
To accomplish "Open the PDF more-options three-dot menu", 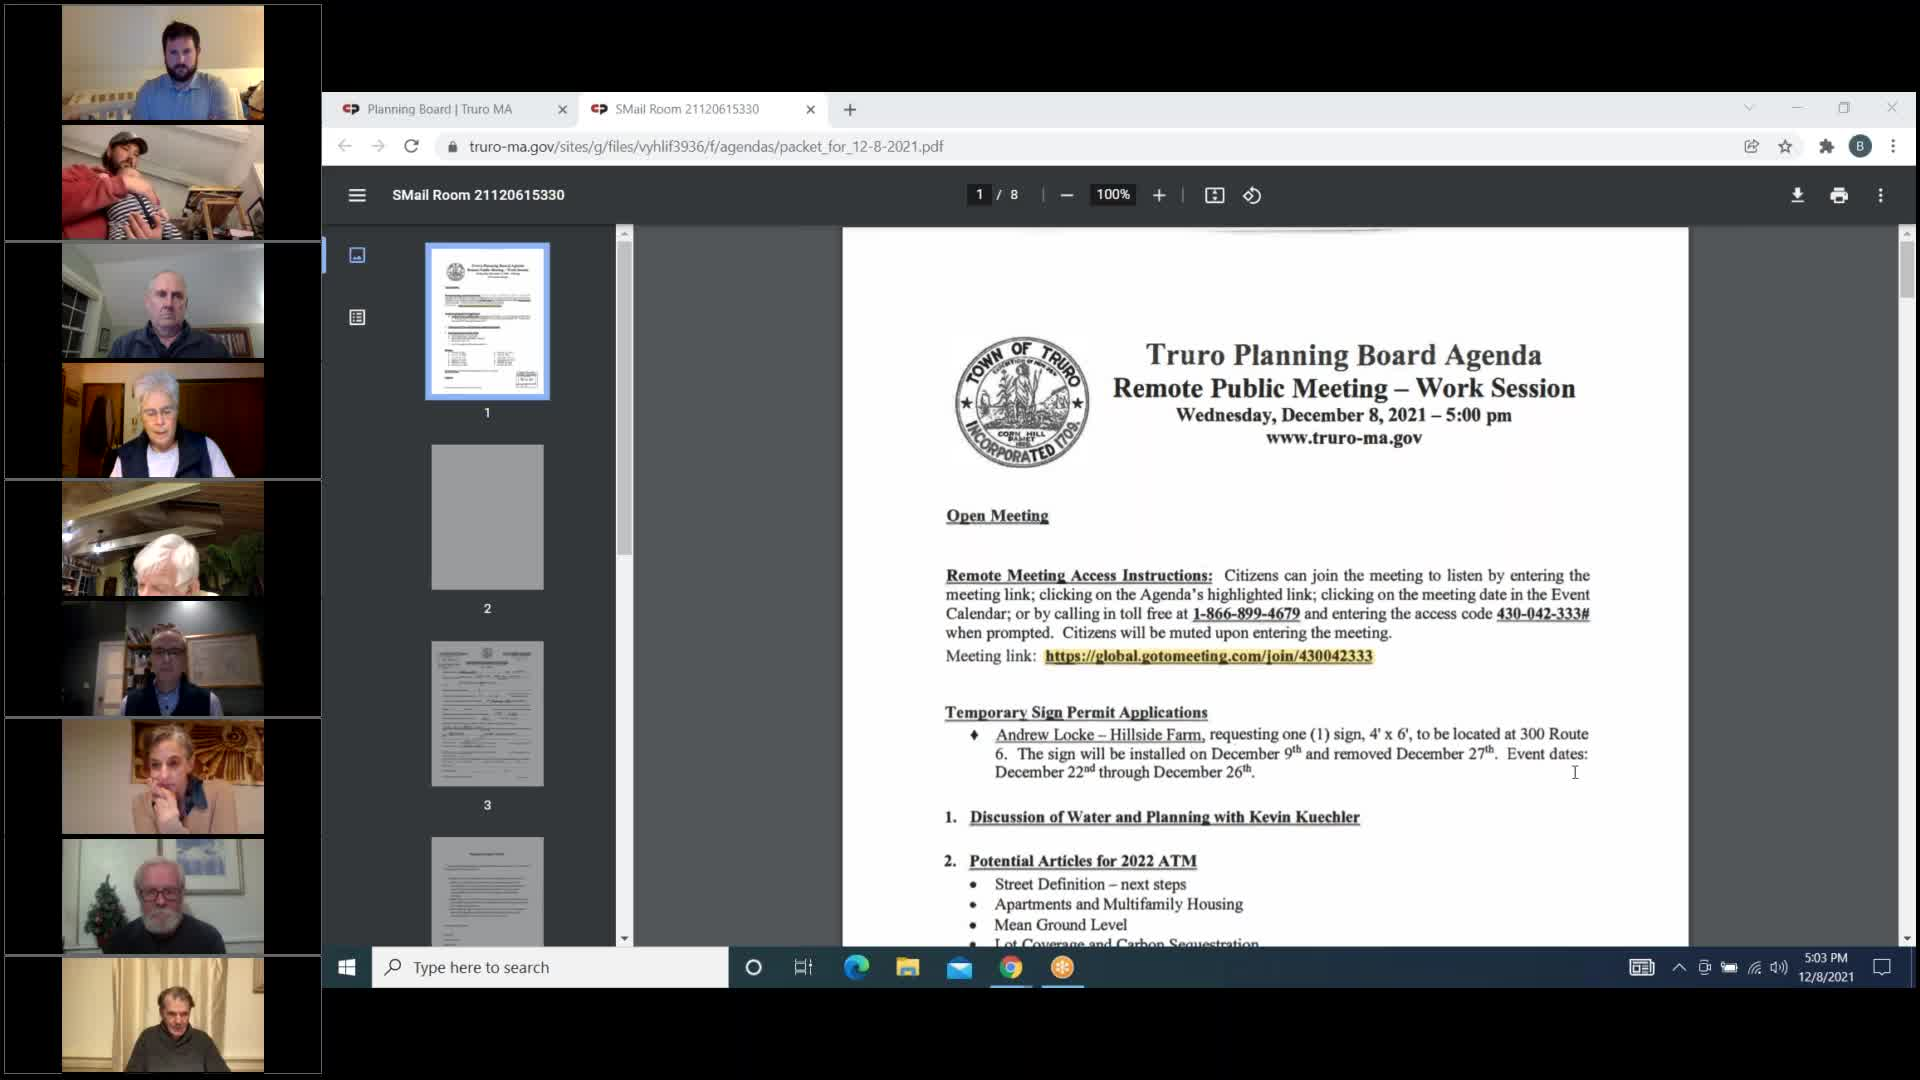I will point(1880,195).
